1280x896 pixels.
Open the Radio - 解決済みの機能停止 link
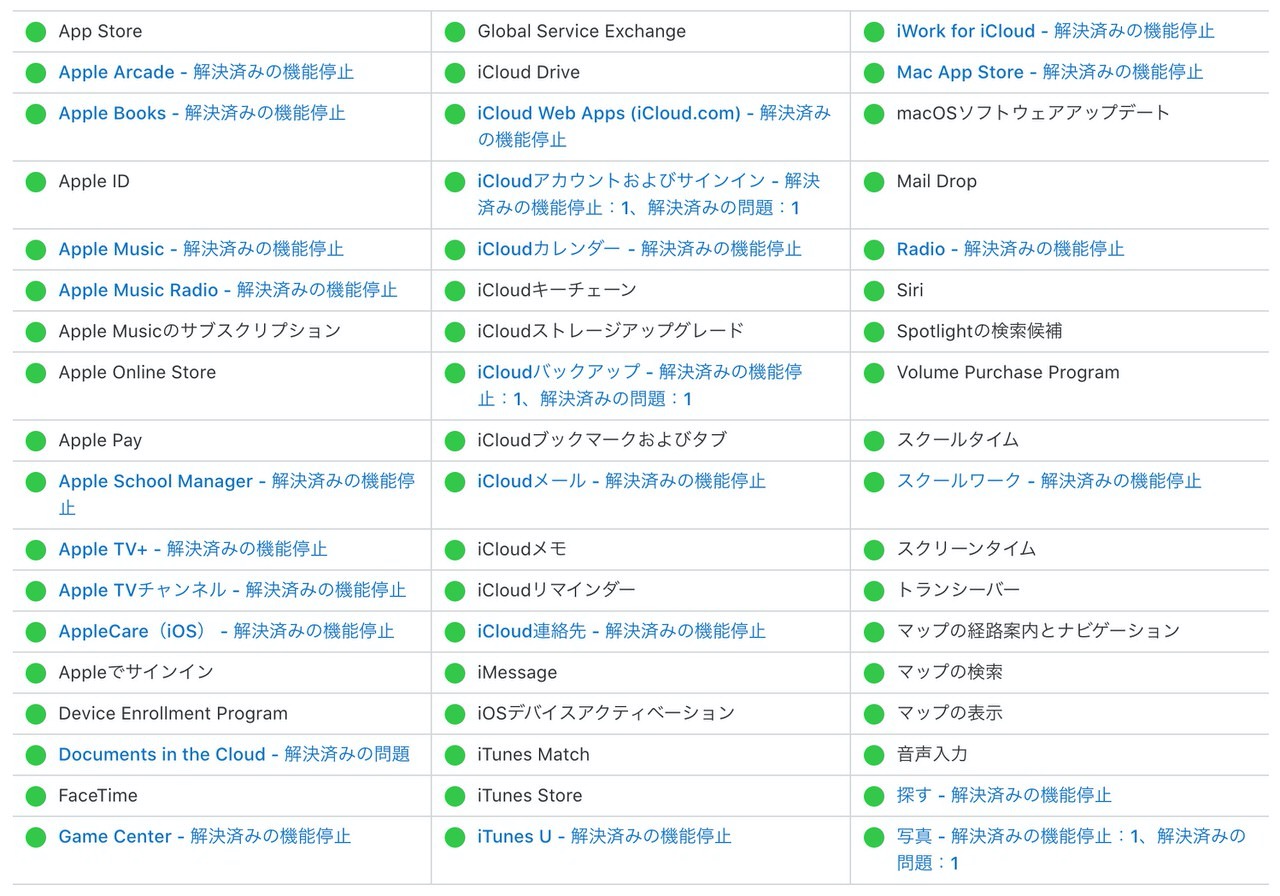[x=1011, y=249]
